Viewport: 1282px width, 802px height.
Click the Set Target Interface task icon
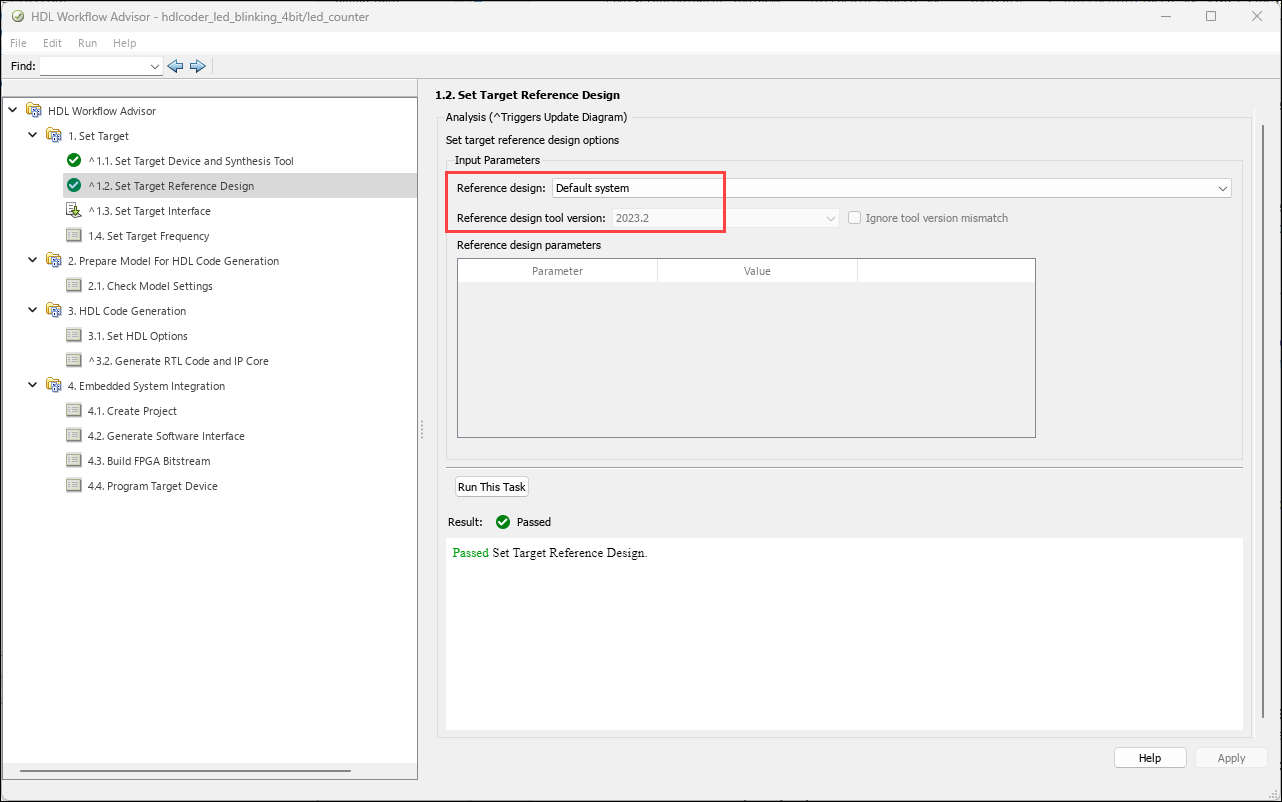(74, 211)
